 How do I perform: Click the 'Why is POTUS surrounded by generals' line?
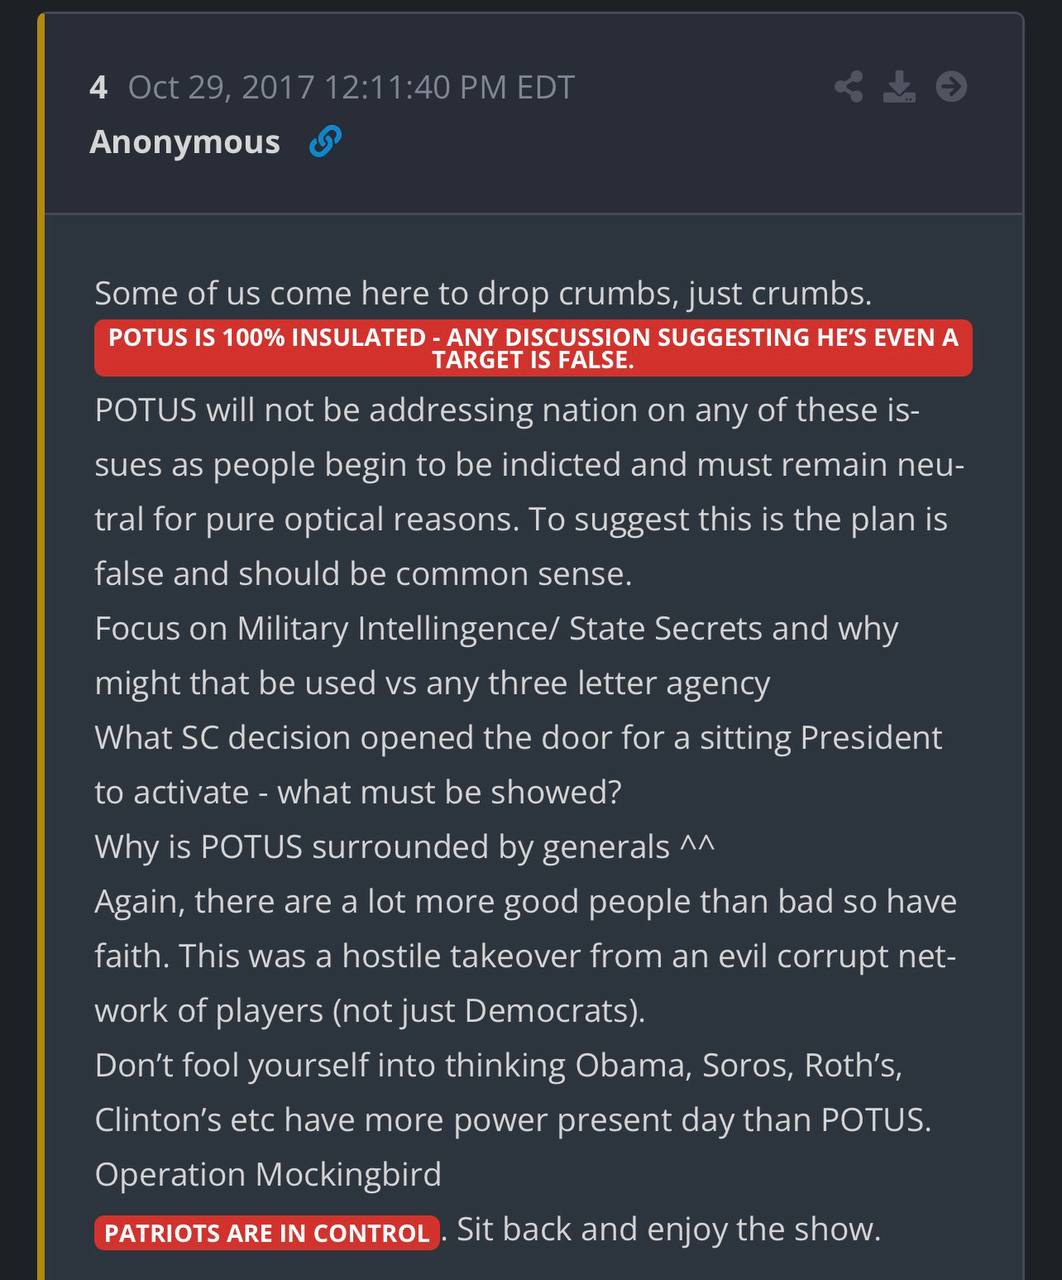(404, 847)
